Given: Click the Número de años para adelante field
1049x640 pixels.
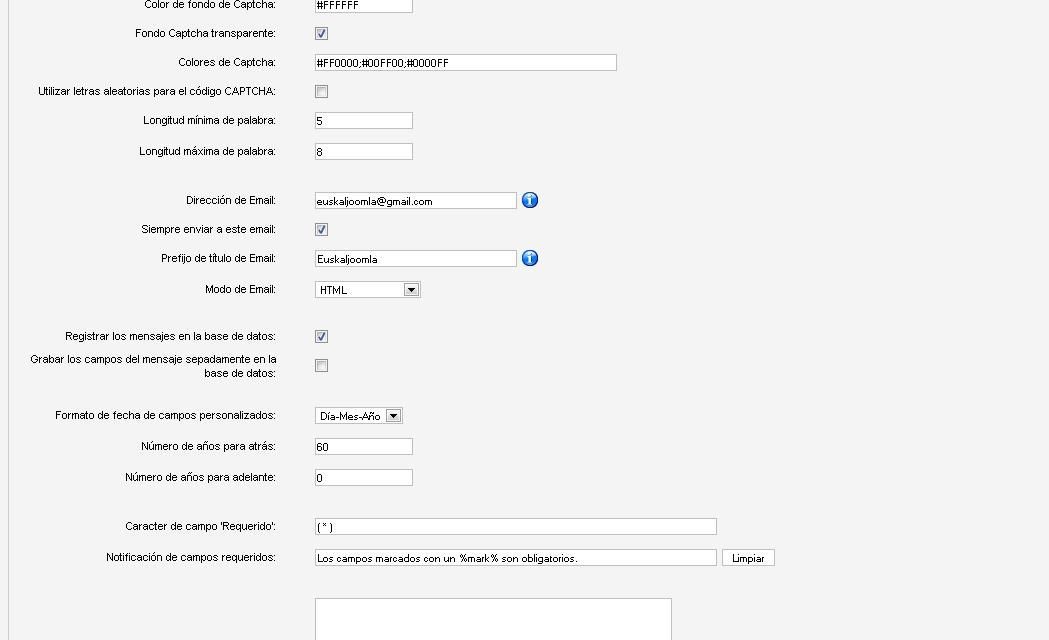Looking at the screenshot, I should click(364, 477).
